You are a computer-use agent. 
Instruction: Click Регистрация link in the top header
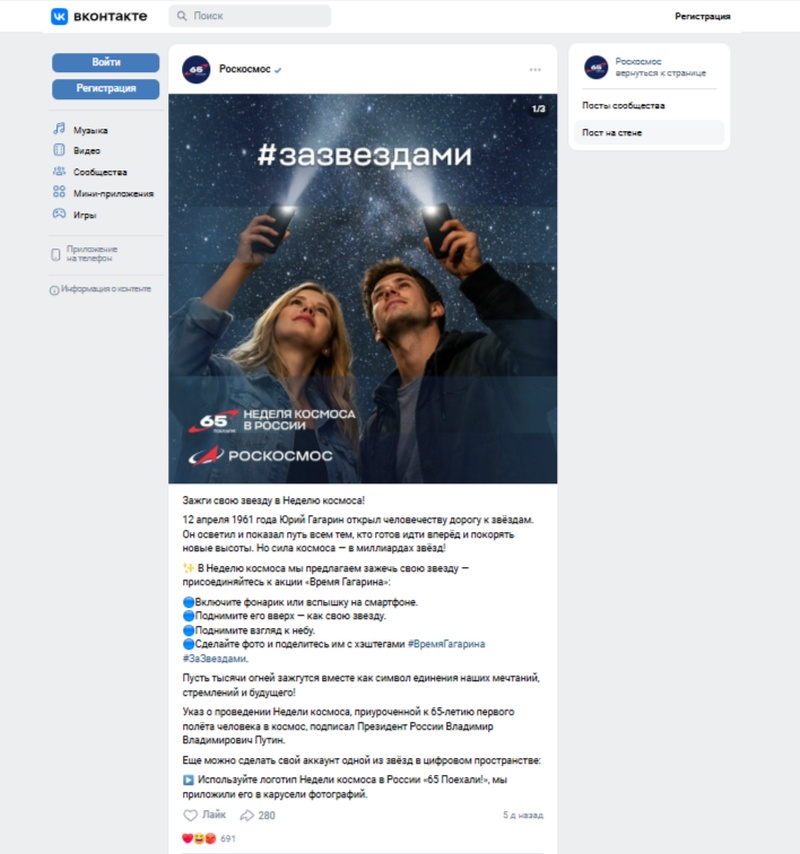point(702,16)
